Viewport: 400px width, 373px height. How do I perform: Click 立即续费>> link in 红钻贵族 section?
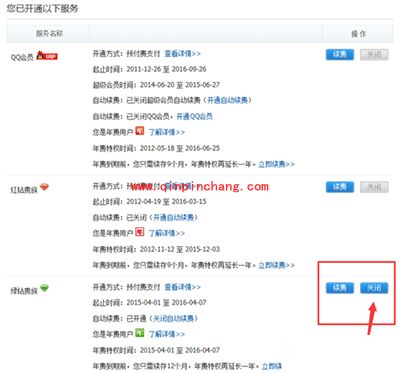click(x=277, y=265)
